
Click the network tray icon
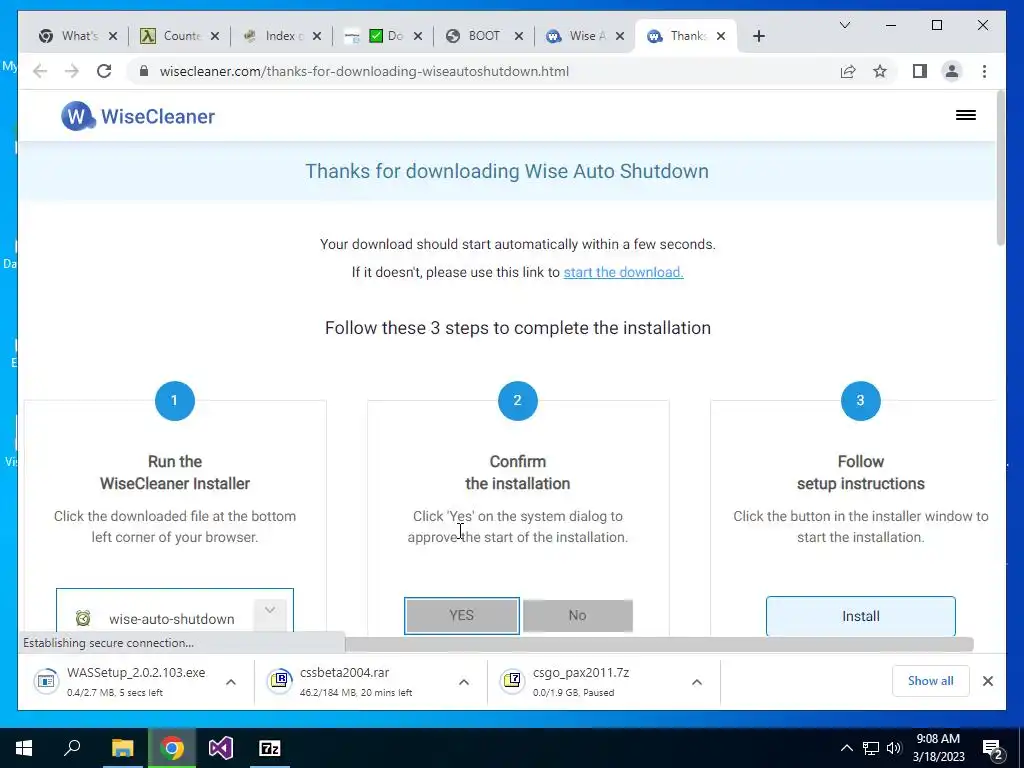[x=871, y=748]
